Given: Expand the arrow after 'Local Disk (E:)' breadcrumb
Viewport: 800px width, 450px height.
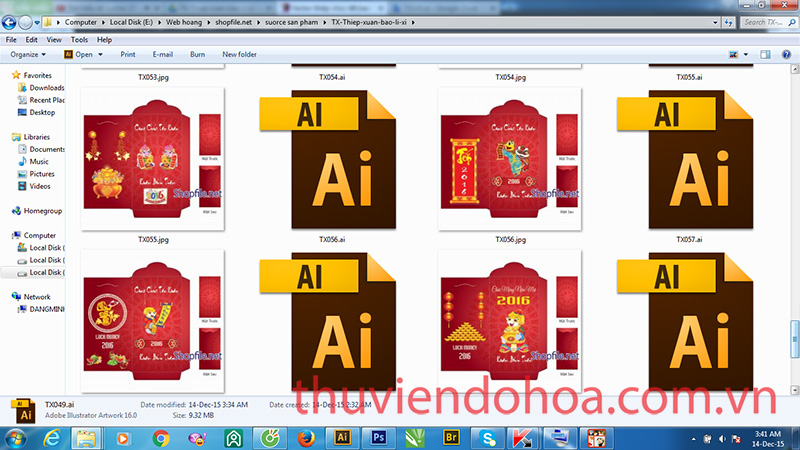Looking at the screenshot, I should click(158, 22).
